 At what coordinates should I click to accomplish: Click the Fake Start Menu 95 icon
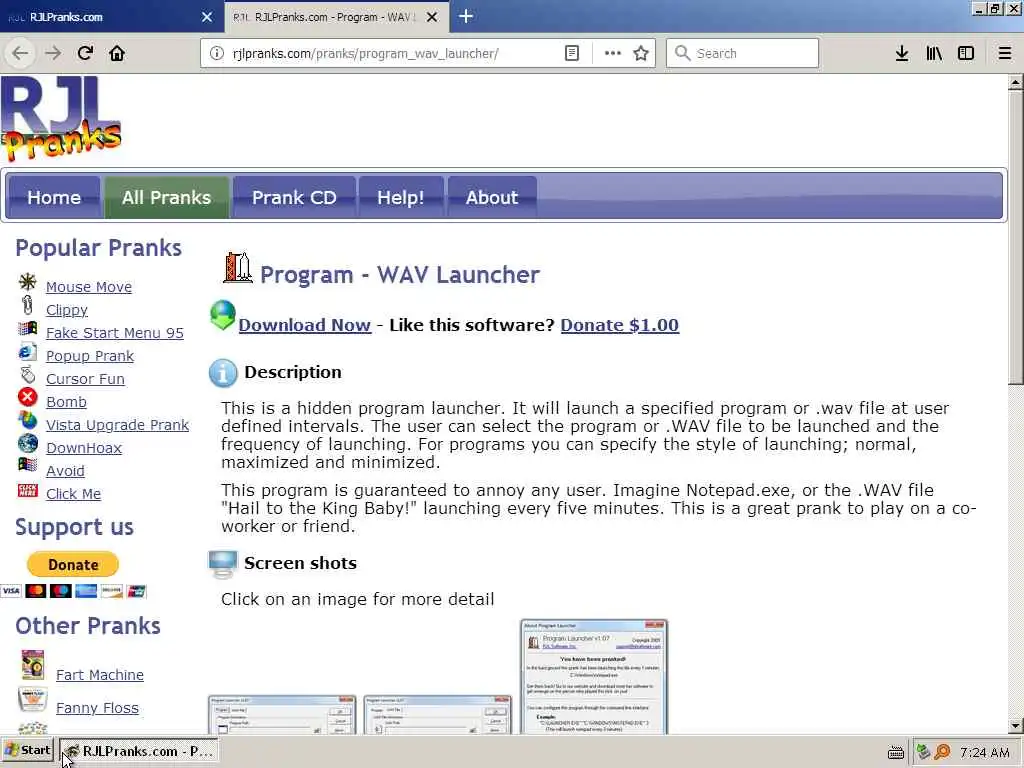click(x=27, y=328)
